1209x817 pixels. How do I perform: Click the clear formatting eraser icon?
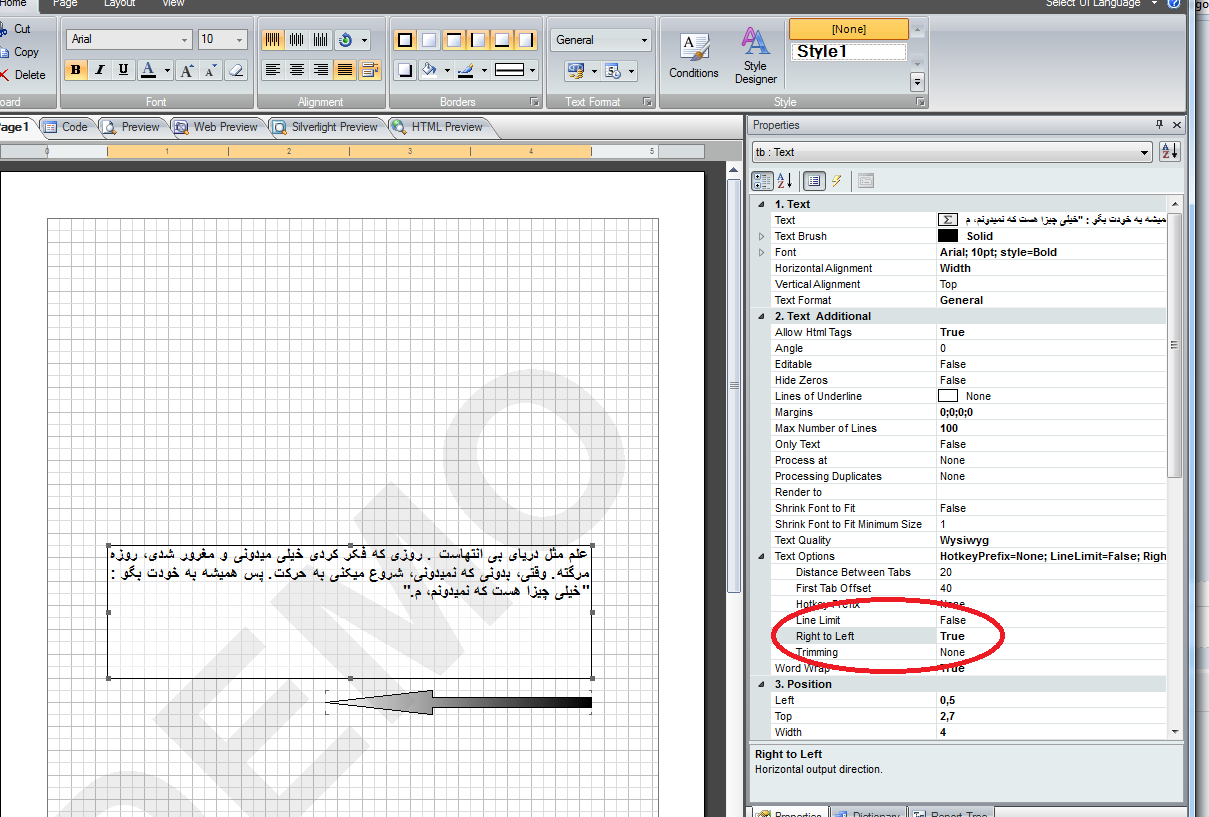(235, 70)
